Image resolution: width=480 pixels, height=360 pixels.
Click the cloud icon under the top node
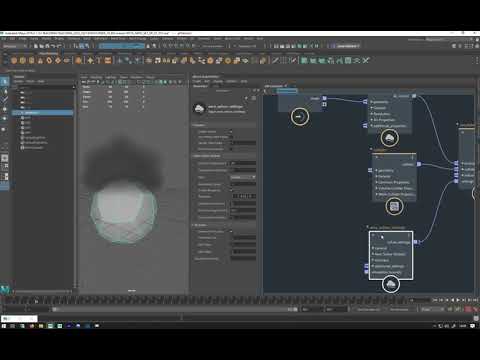click(390, 138)
